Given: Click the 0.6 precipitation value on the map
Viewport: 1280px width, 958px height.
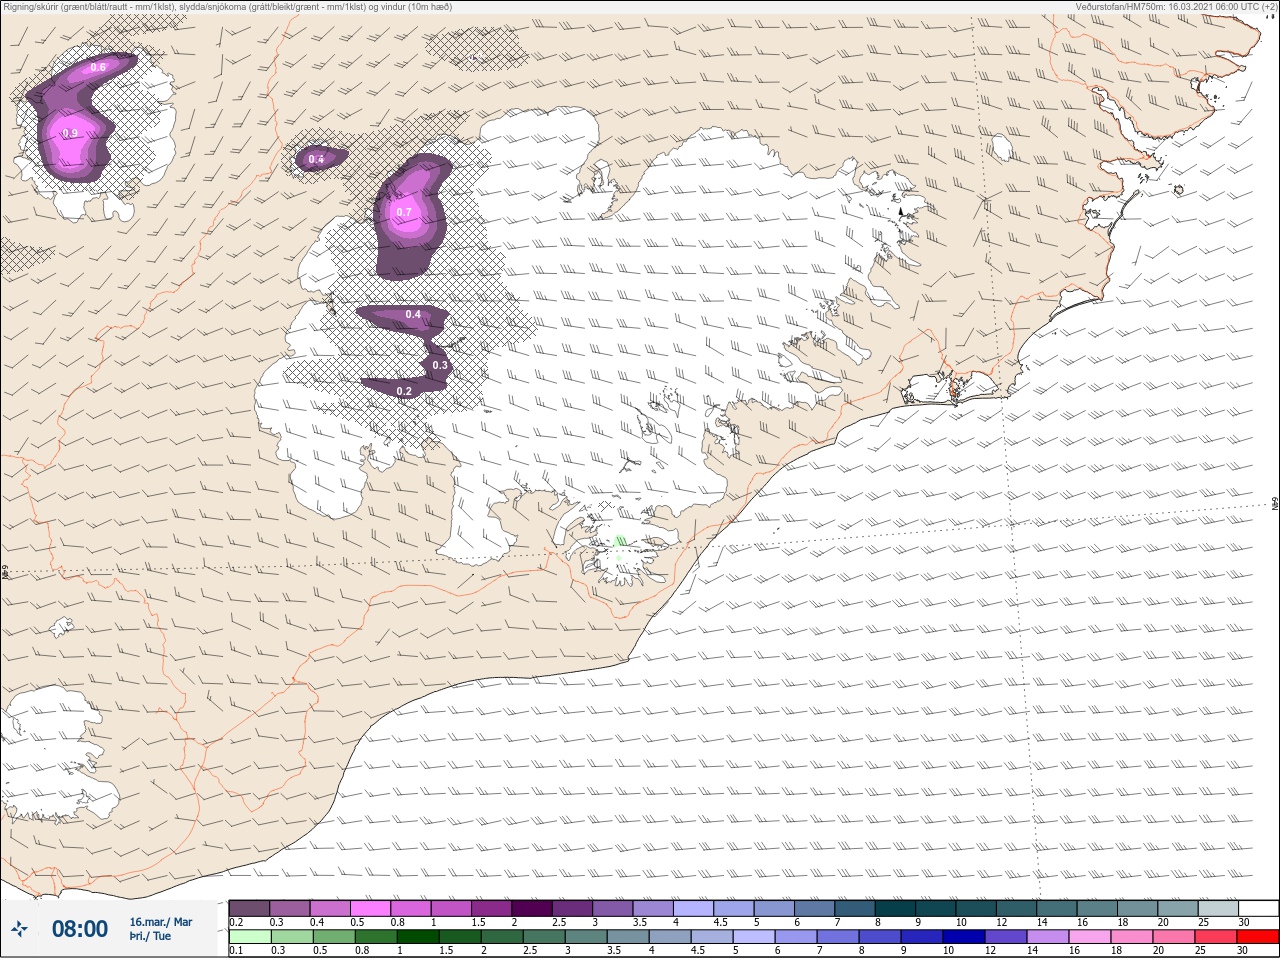Looking at the screenshot, I should click(x=98, y=67).
